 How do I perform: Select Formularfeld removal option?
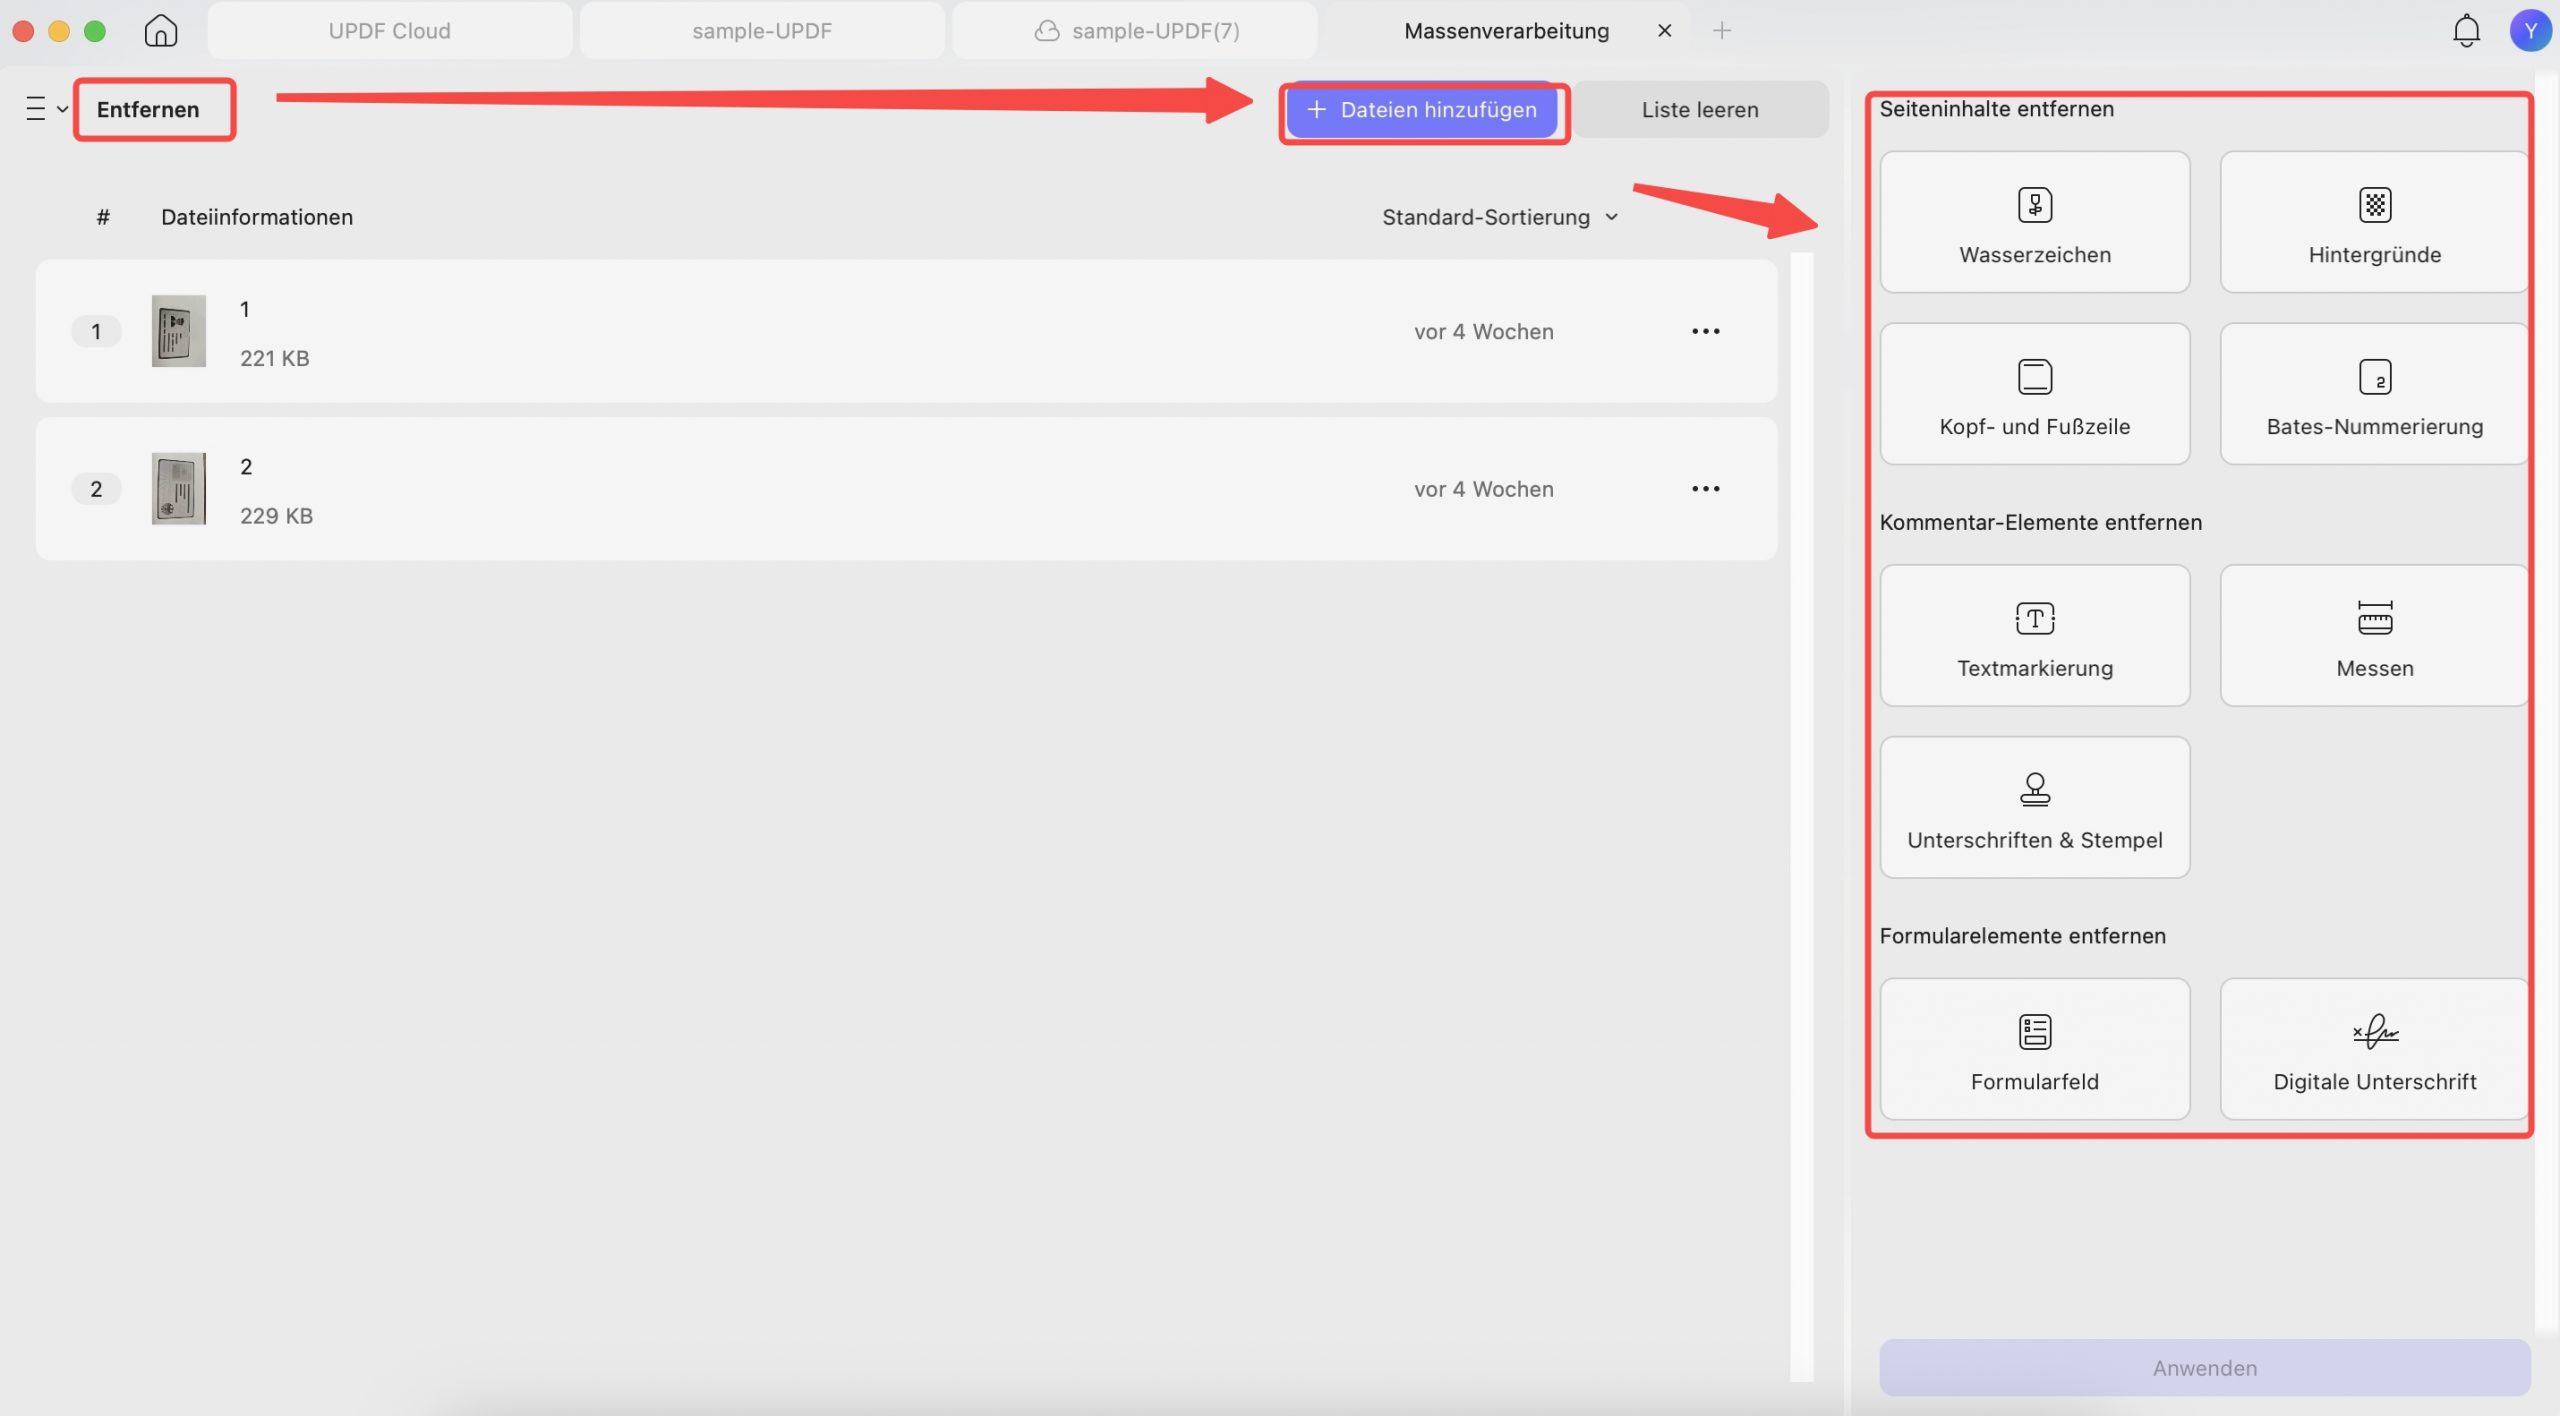click(2034, 1049)
